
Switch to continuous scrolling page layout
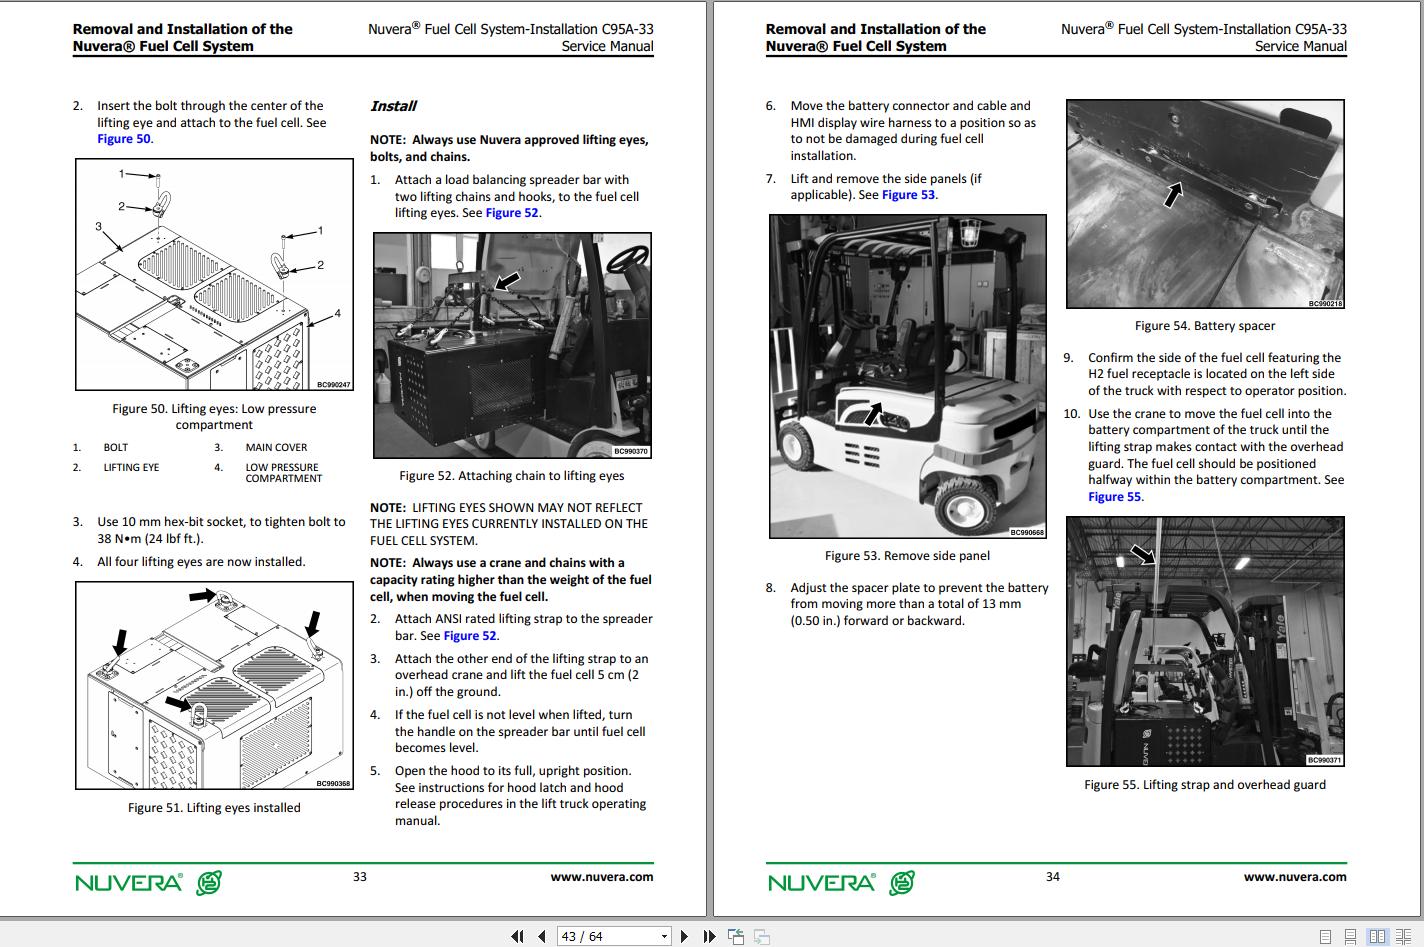(x=1351, y=936)
